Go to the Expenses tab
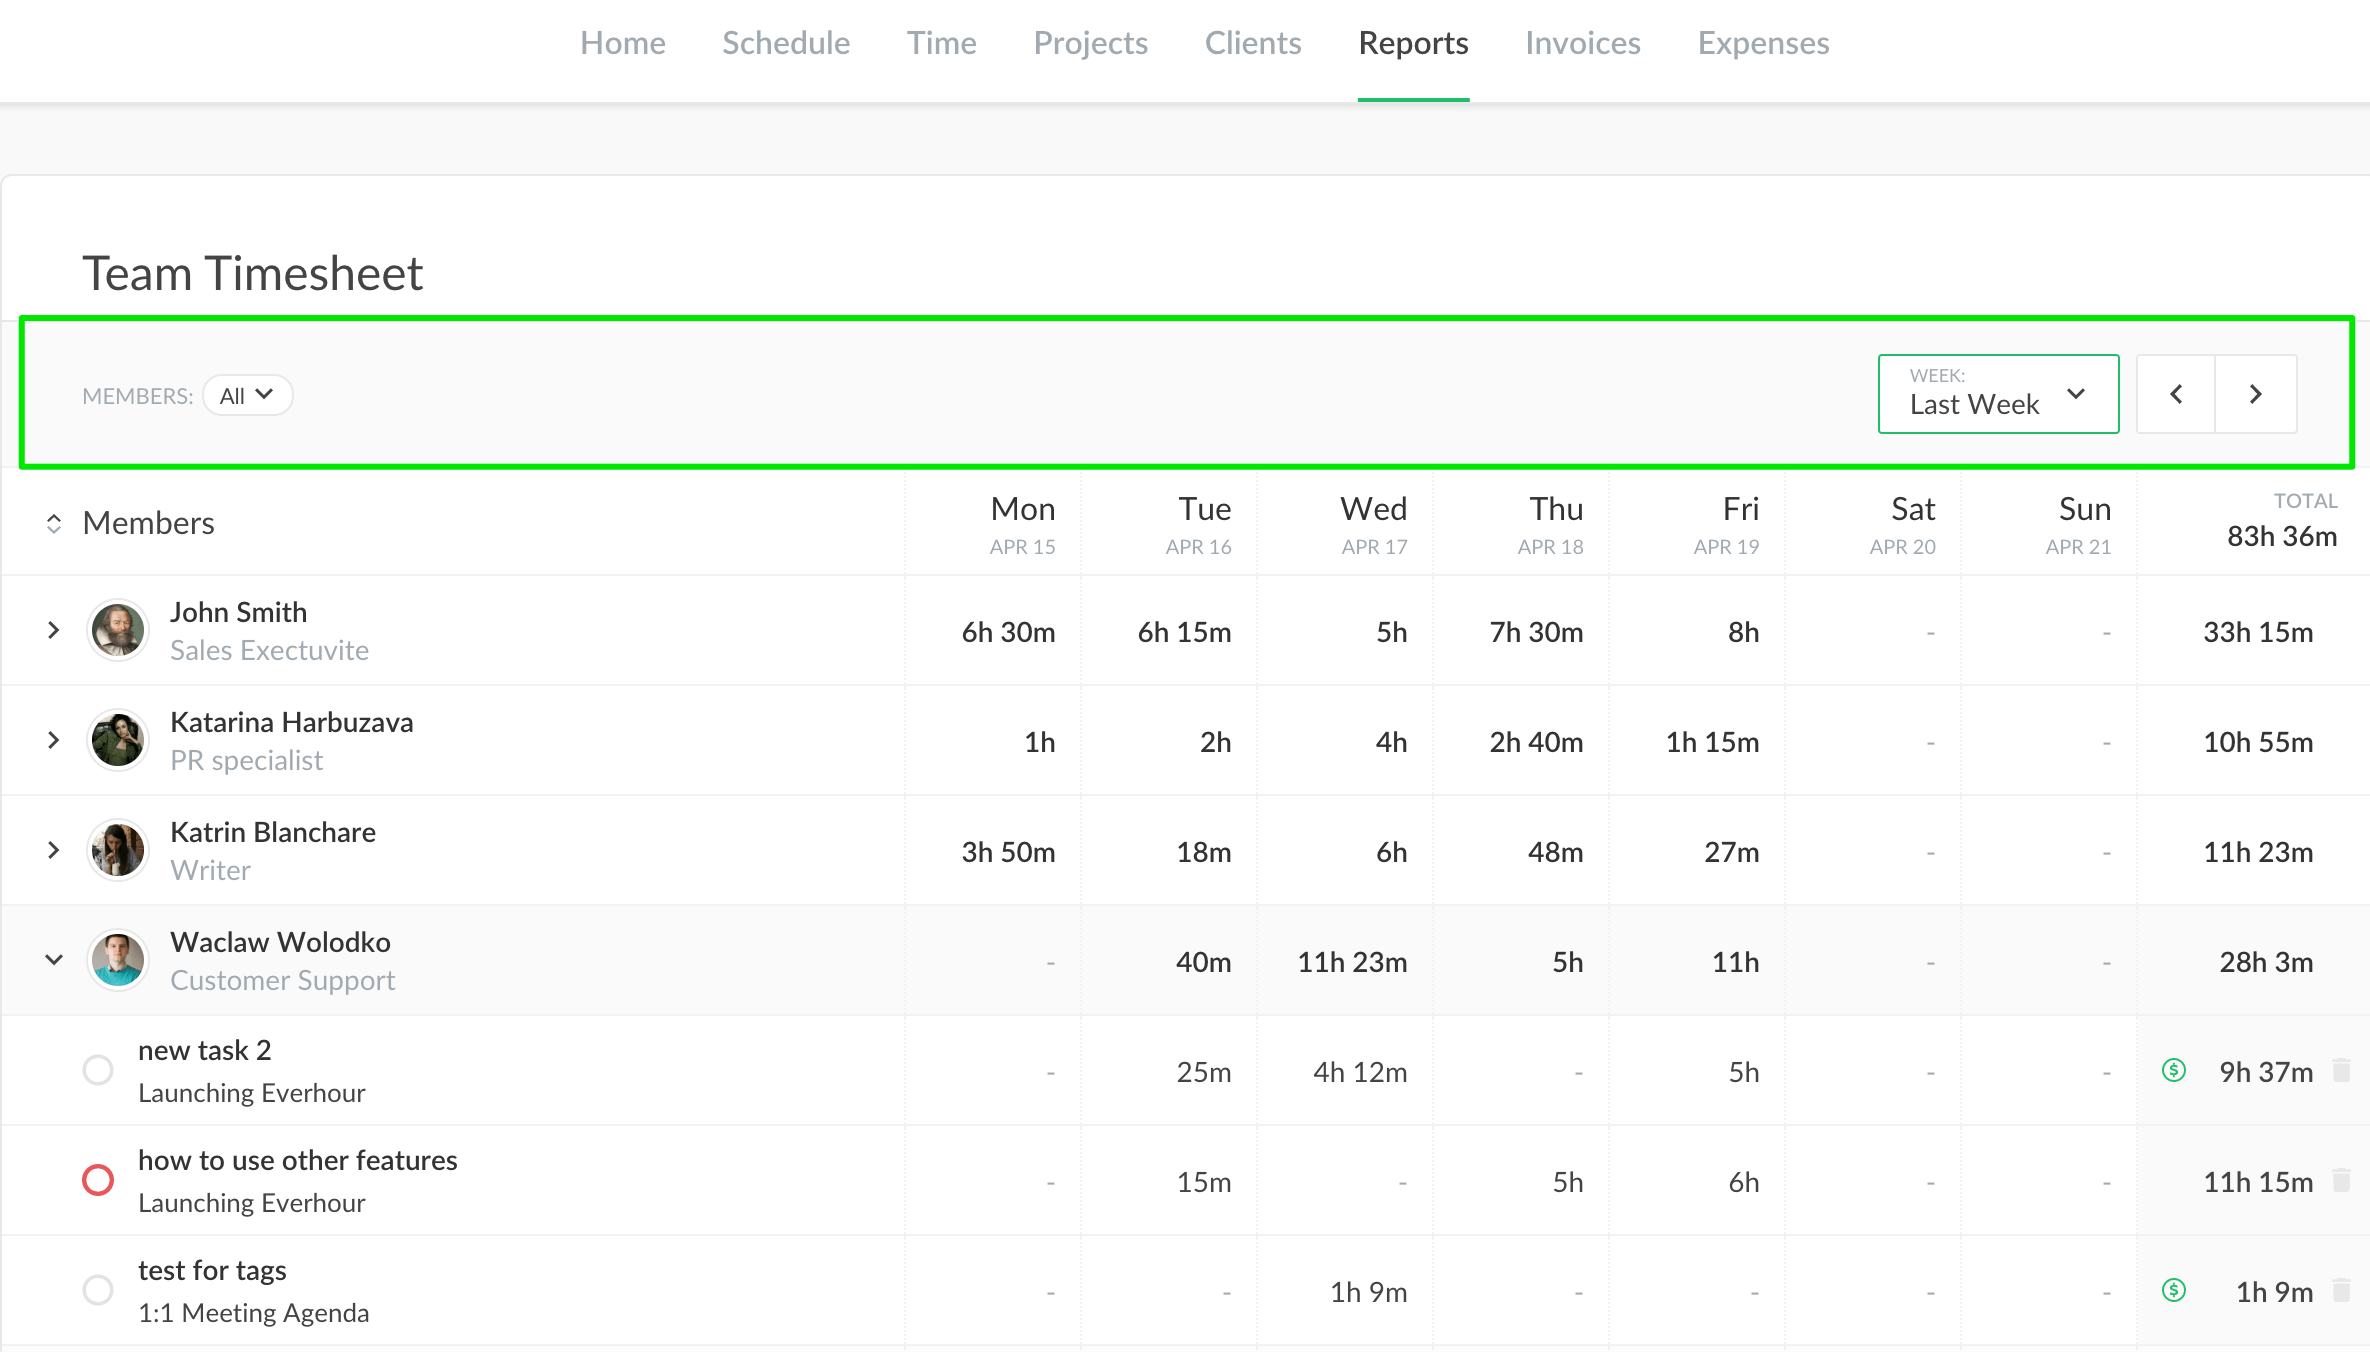This screenshot has width=2370, height=1352. pyautogui.click(x=1763, y=43)
